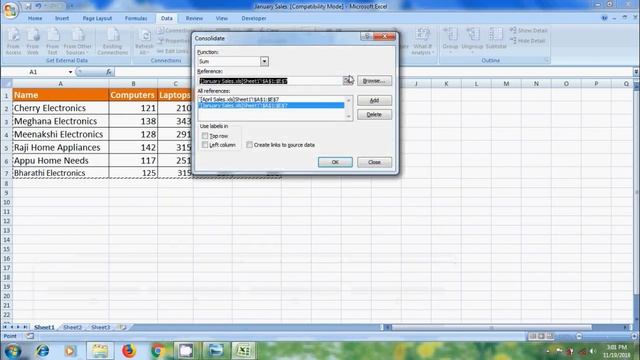
Task: Switch to Sheet2 worksheet tab
Action: coord(73,327)
